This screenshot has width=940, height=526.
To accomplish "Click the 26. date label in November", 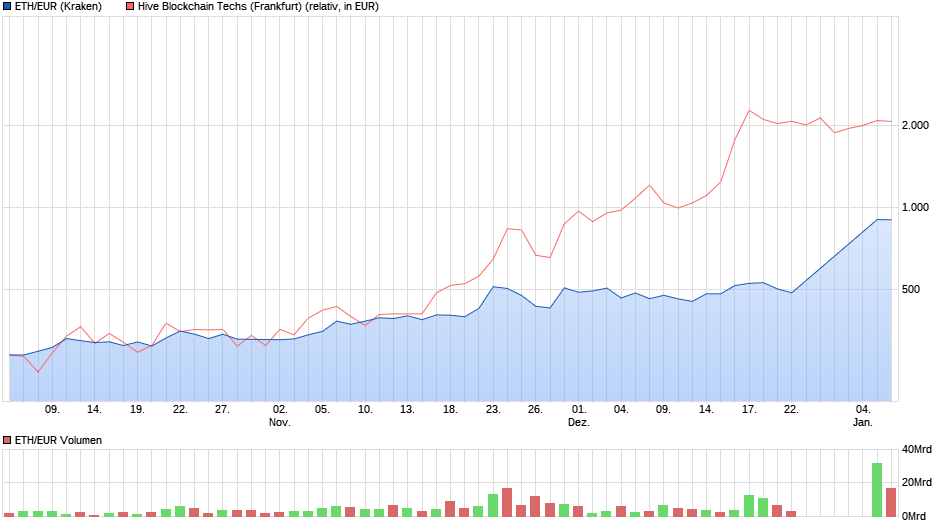I will 535,409.
